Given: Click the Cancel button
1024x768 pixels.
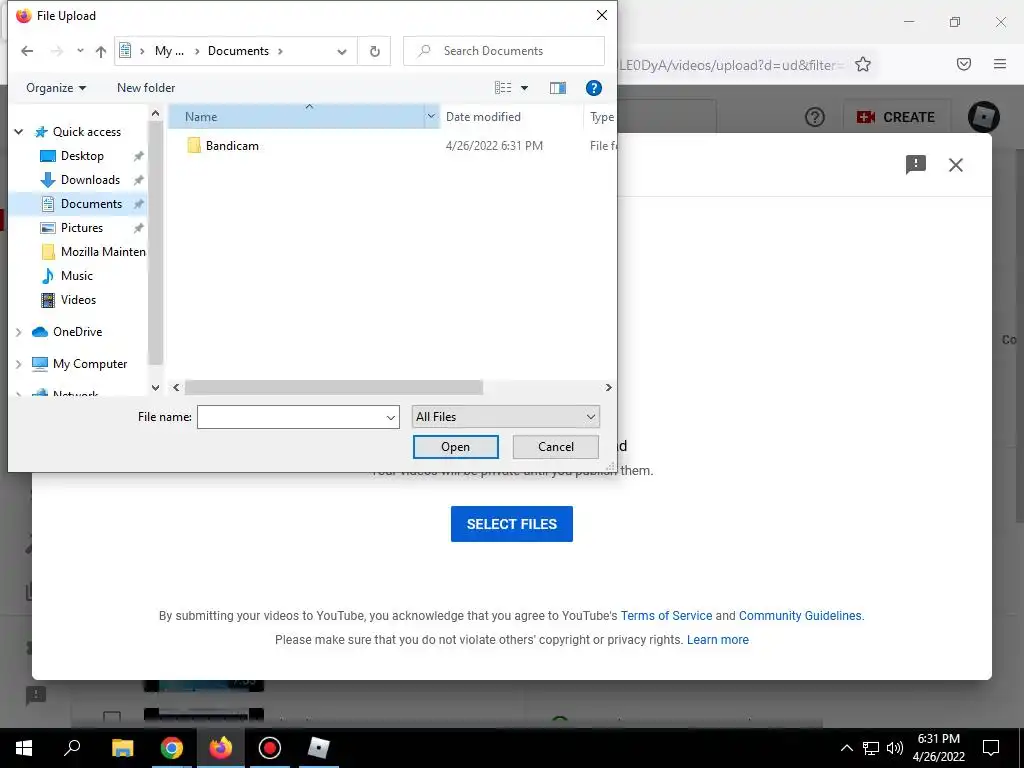Looking at the screenshot, I should [x=556, y=447].
